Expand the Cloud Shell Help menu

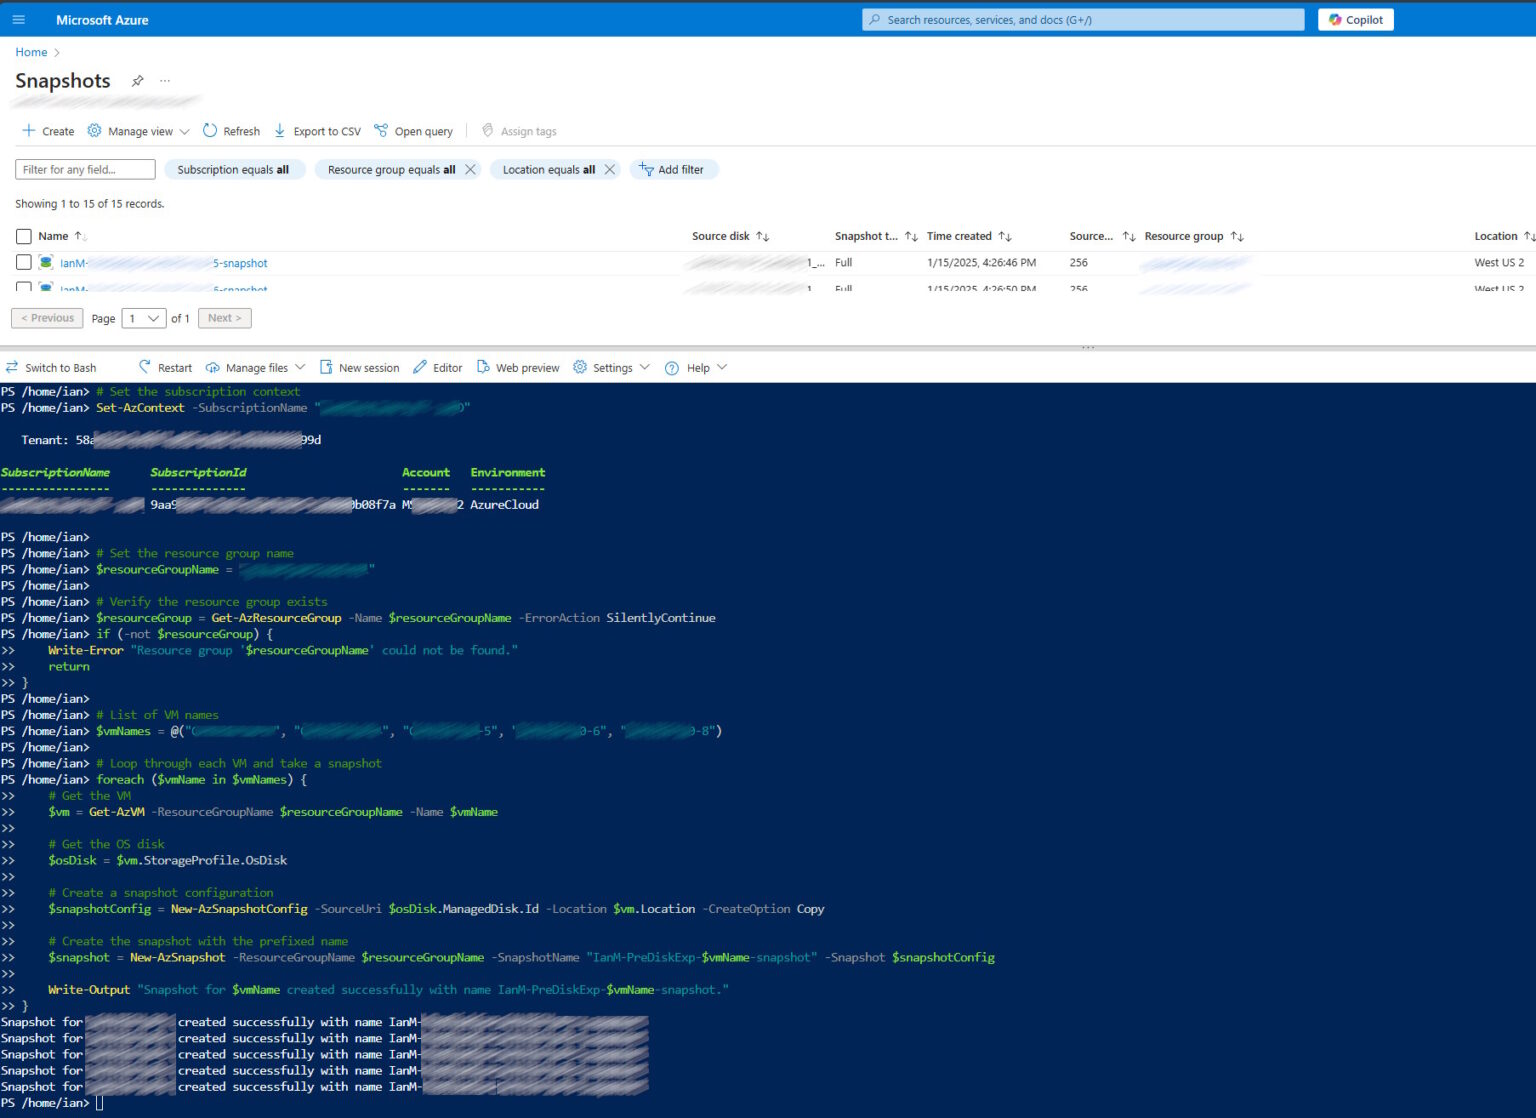[697, 367]
